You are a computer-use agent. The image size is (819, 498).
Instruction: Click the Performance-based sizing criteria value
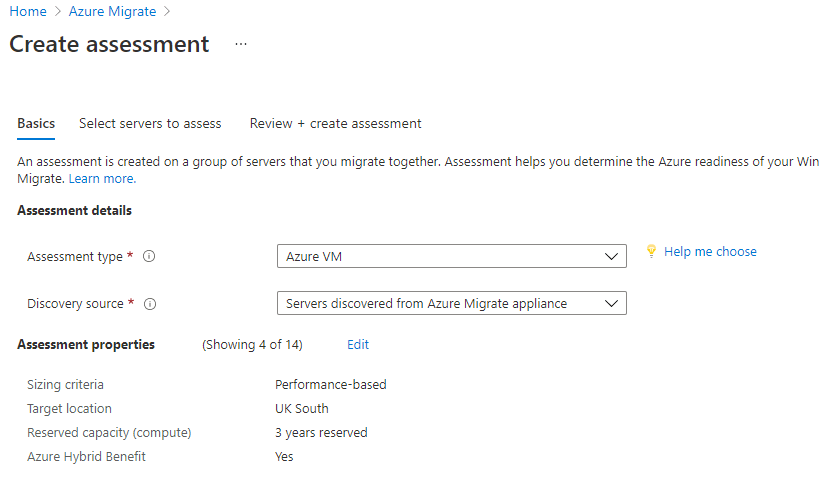click(331, 385)
